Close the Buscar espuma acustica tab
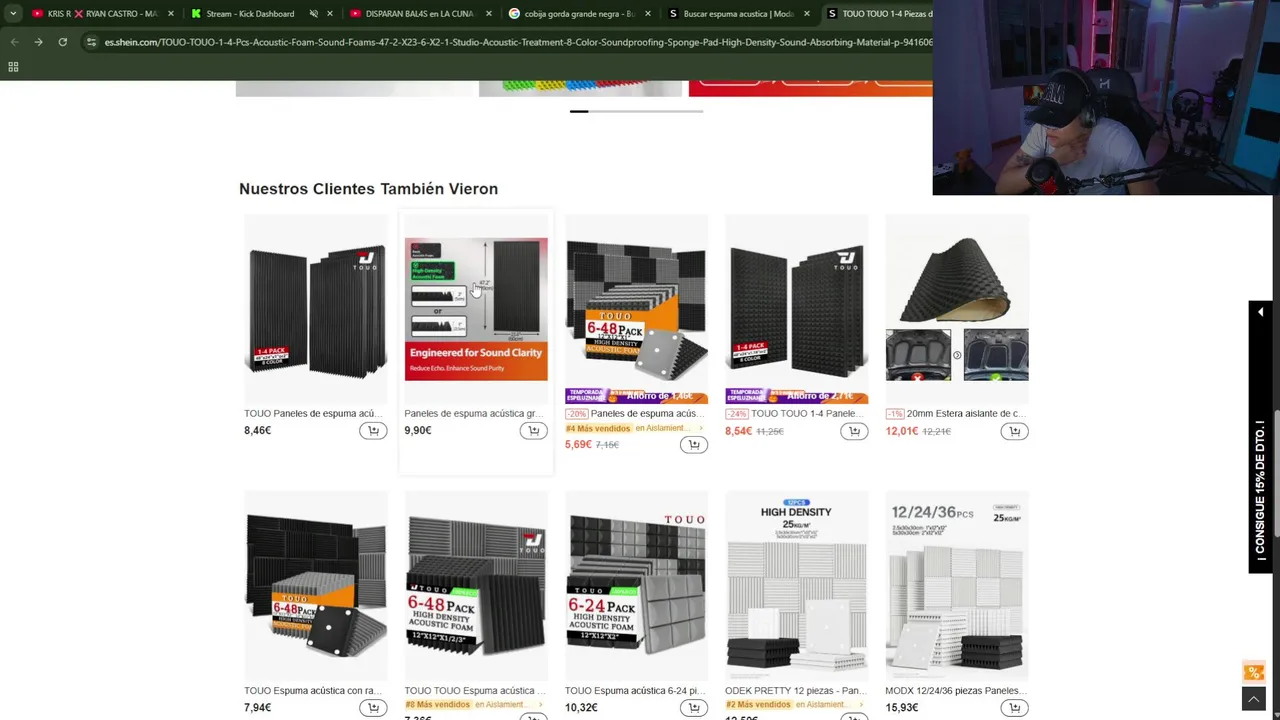The height and width of the screenshot is (720, 1280). 807,14
